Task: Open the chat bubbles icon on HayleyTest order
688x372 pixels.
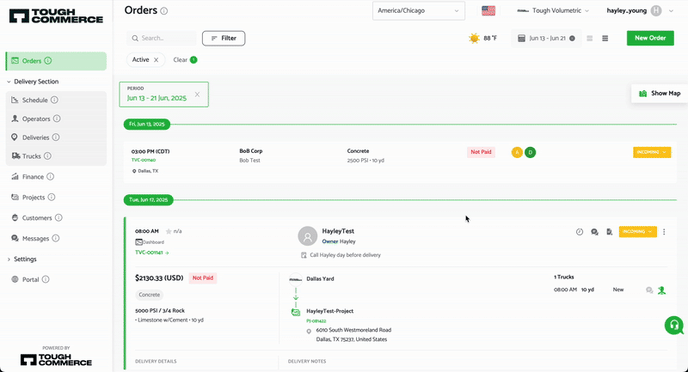Action: (x=595, y=232)
